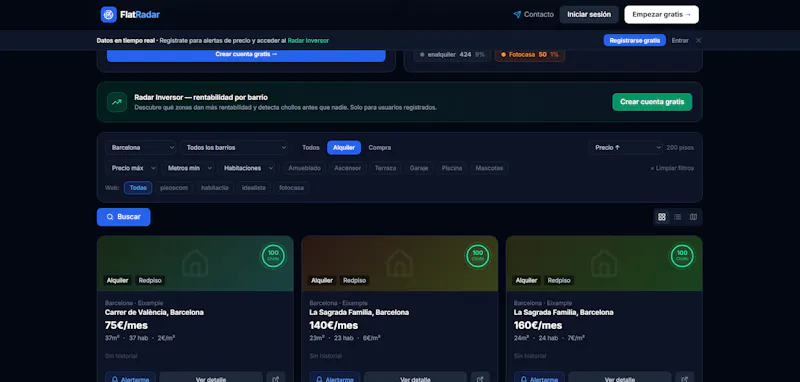Select the Alquiler tab

click(x=344, y=147)
